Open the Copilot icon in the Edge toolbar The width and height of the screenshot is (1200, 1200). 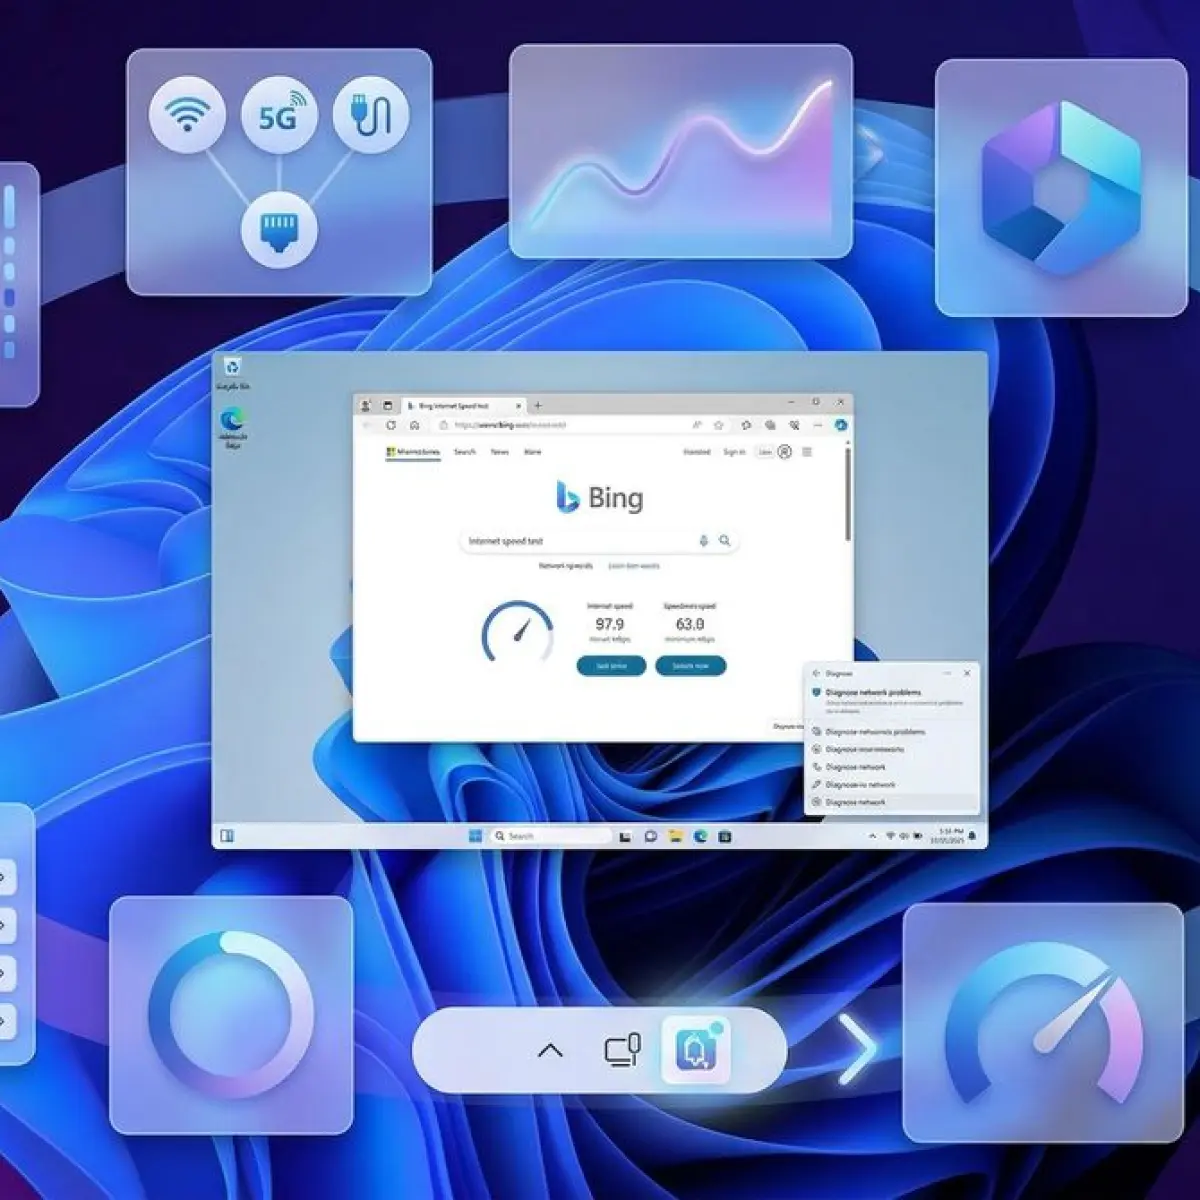pos(841,425)
